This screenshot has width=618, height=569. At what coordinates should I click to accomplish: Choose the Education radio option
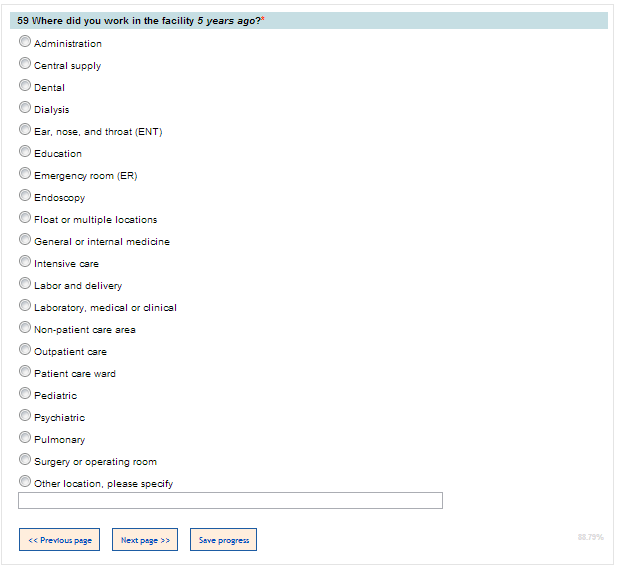pos(25,153)
